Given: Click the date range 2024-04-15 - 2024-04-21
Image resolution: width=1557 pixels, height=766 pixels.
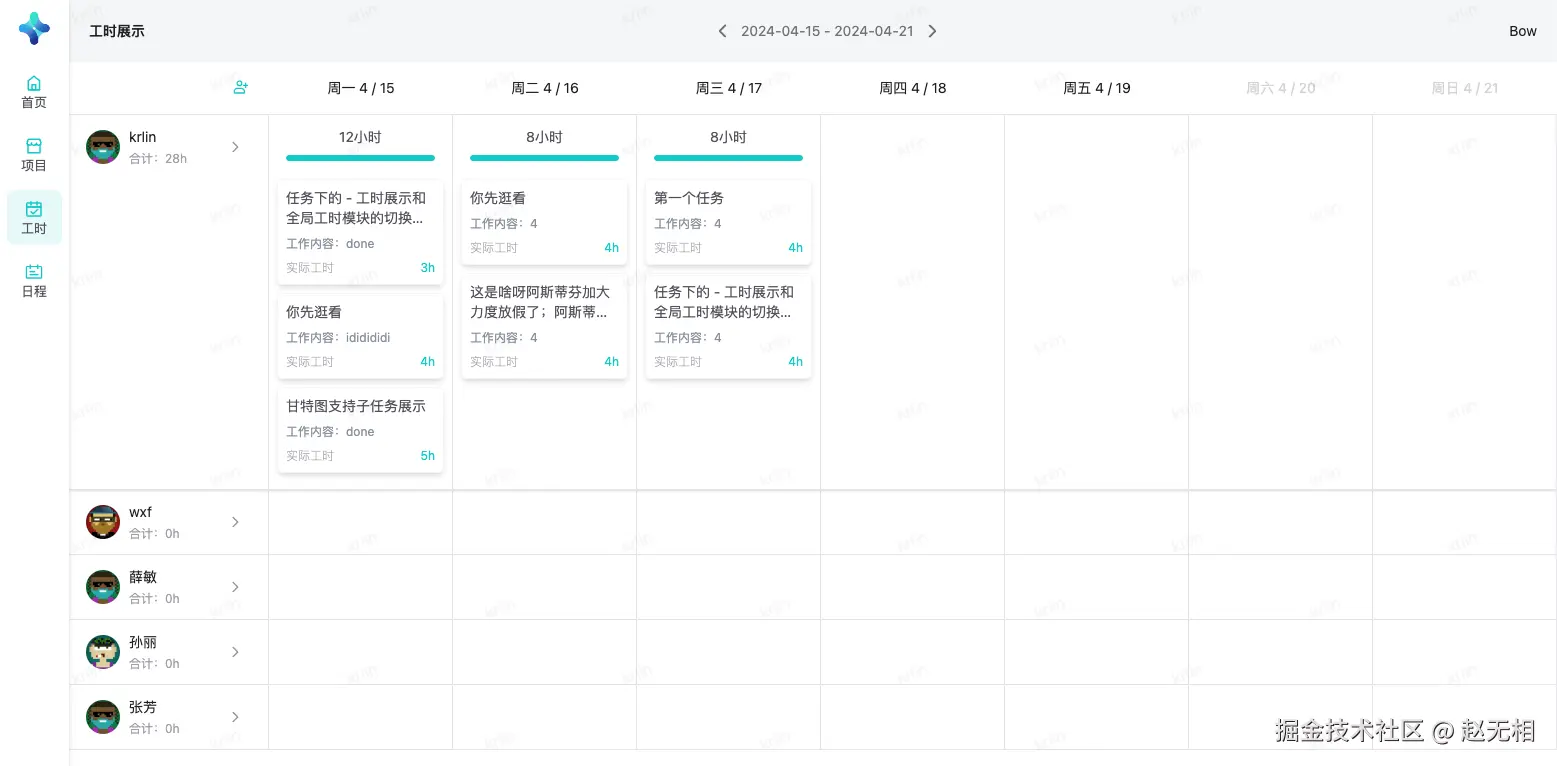Looking at the screenshot, I should point(827,31).
